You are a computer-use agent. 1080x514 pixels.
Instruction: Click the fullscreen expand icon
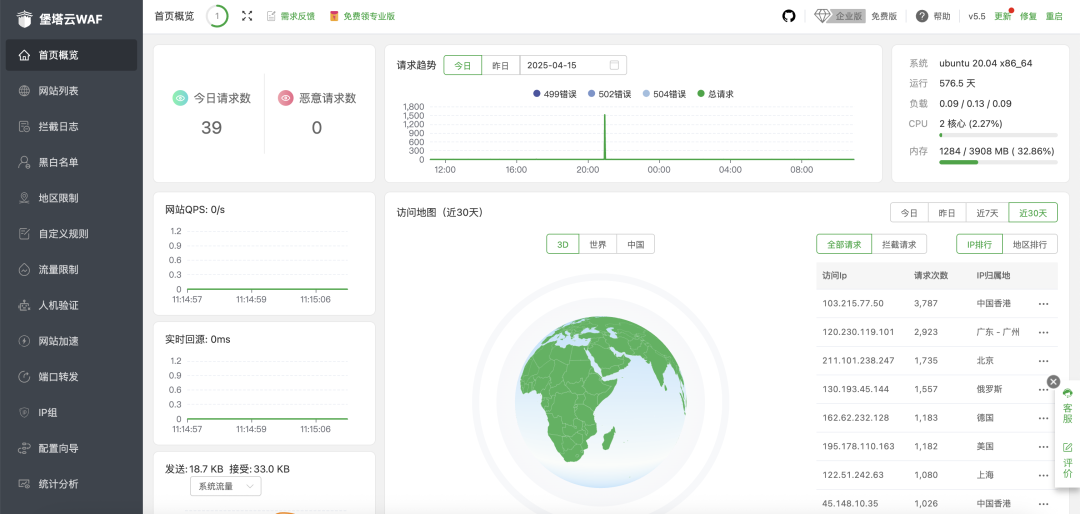click(x=247, y=16)
